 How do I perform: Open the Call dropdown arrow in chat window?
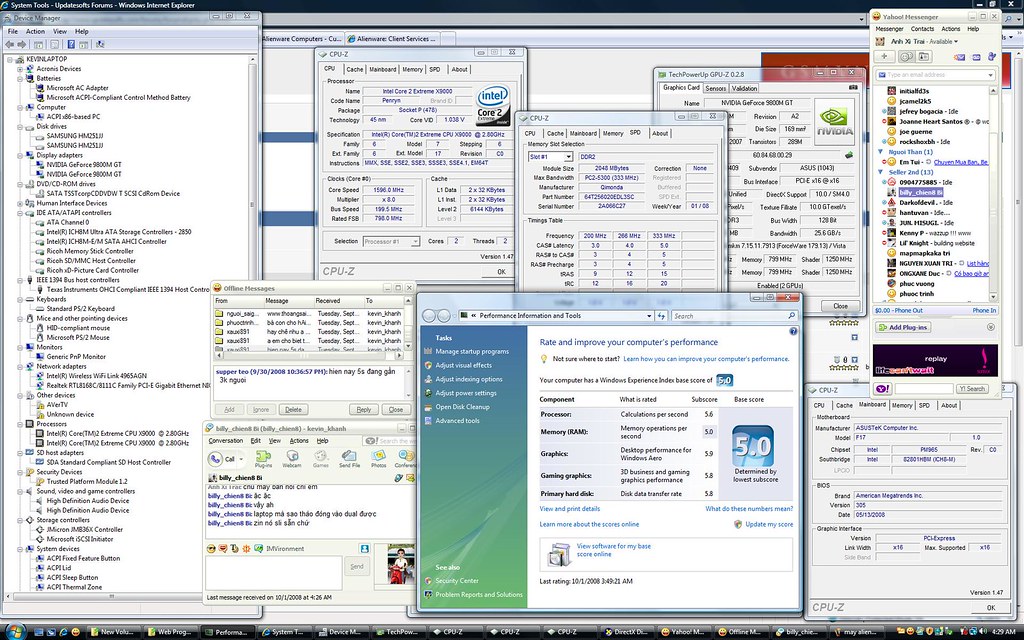tap(241, 459)
